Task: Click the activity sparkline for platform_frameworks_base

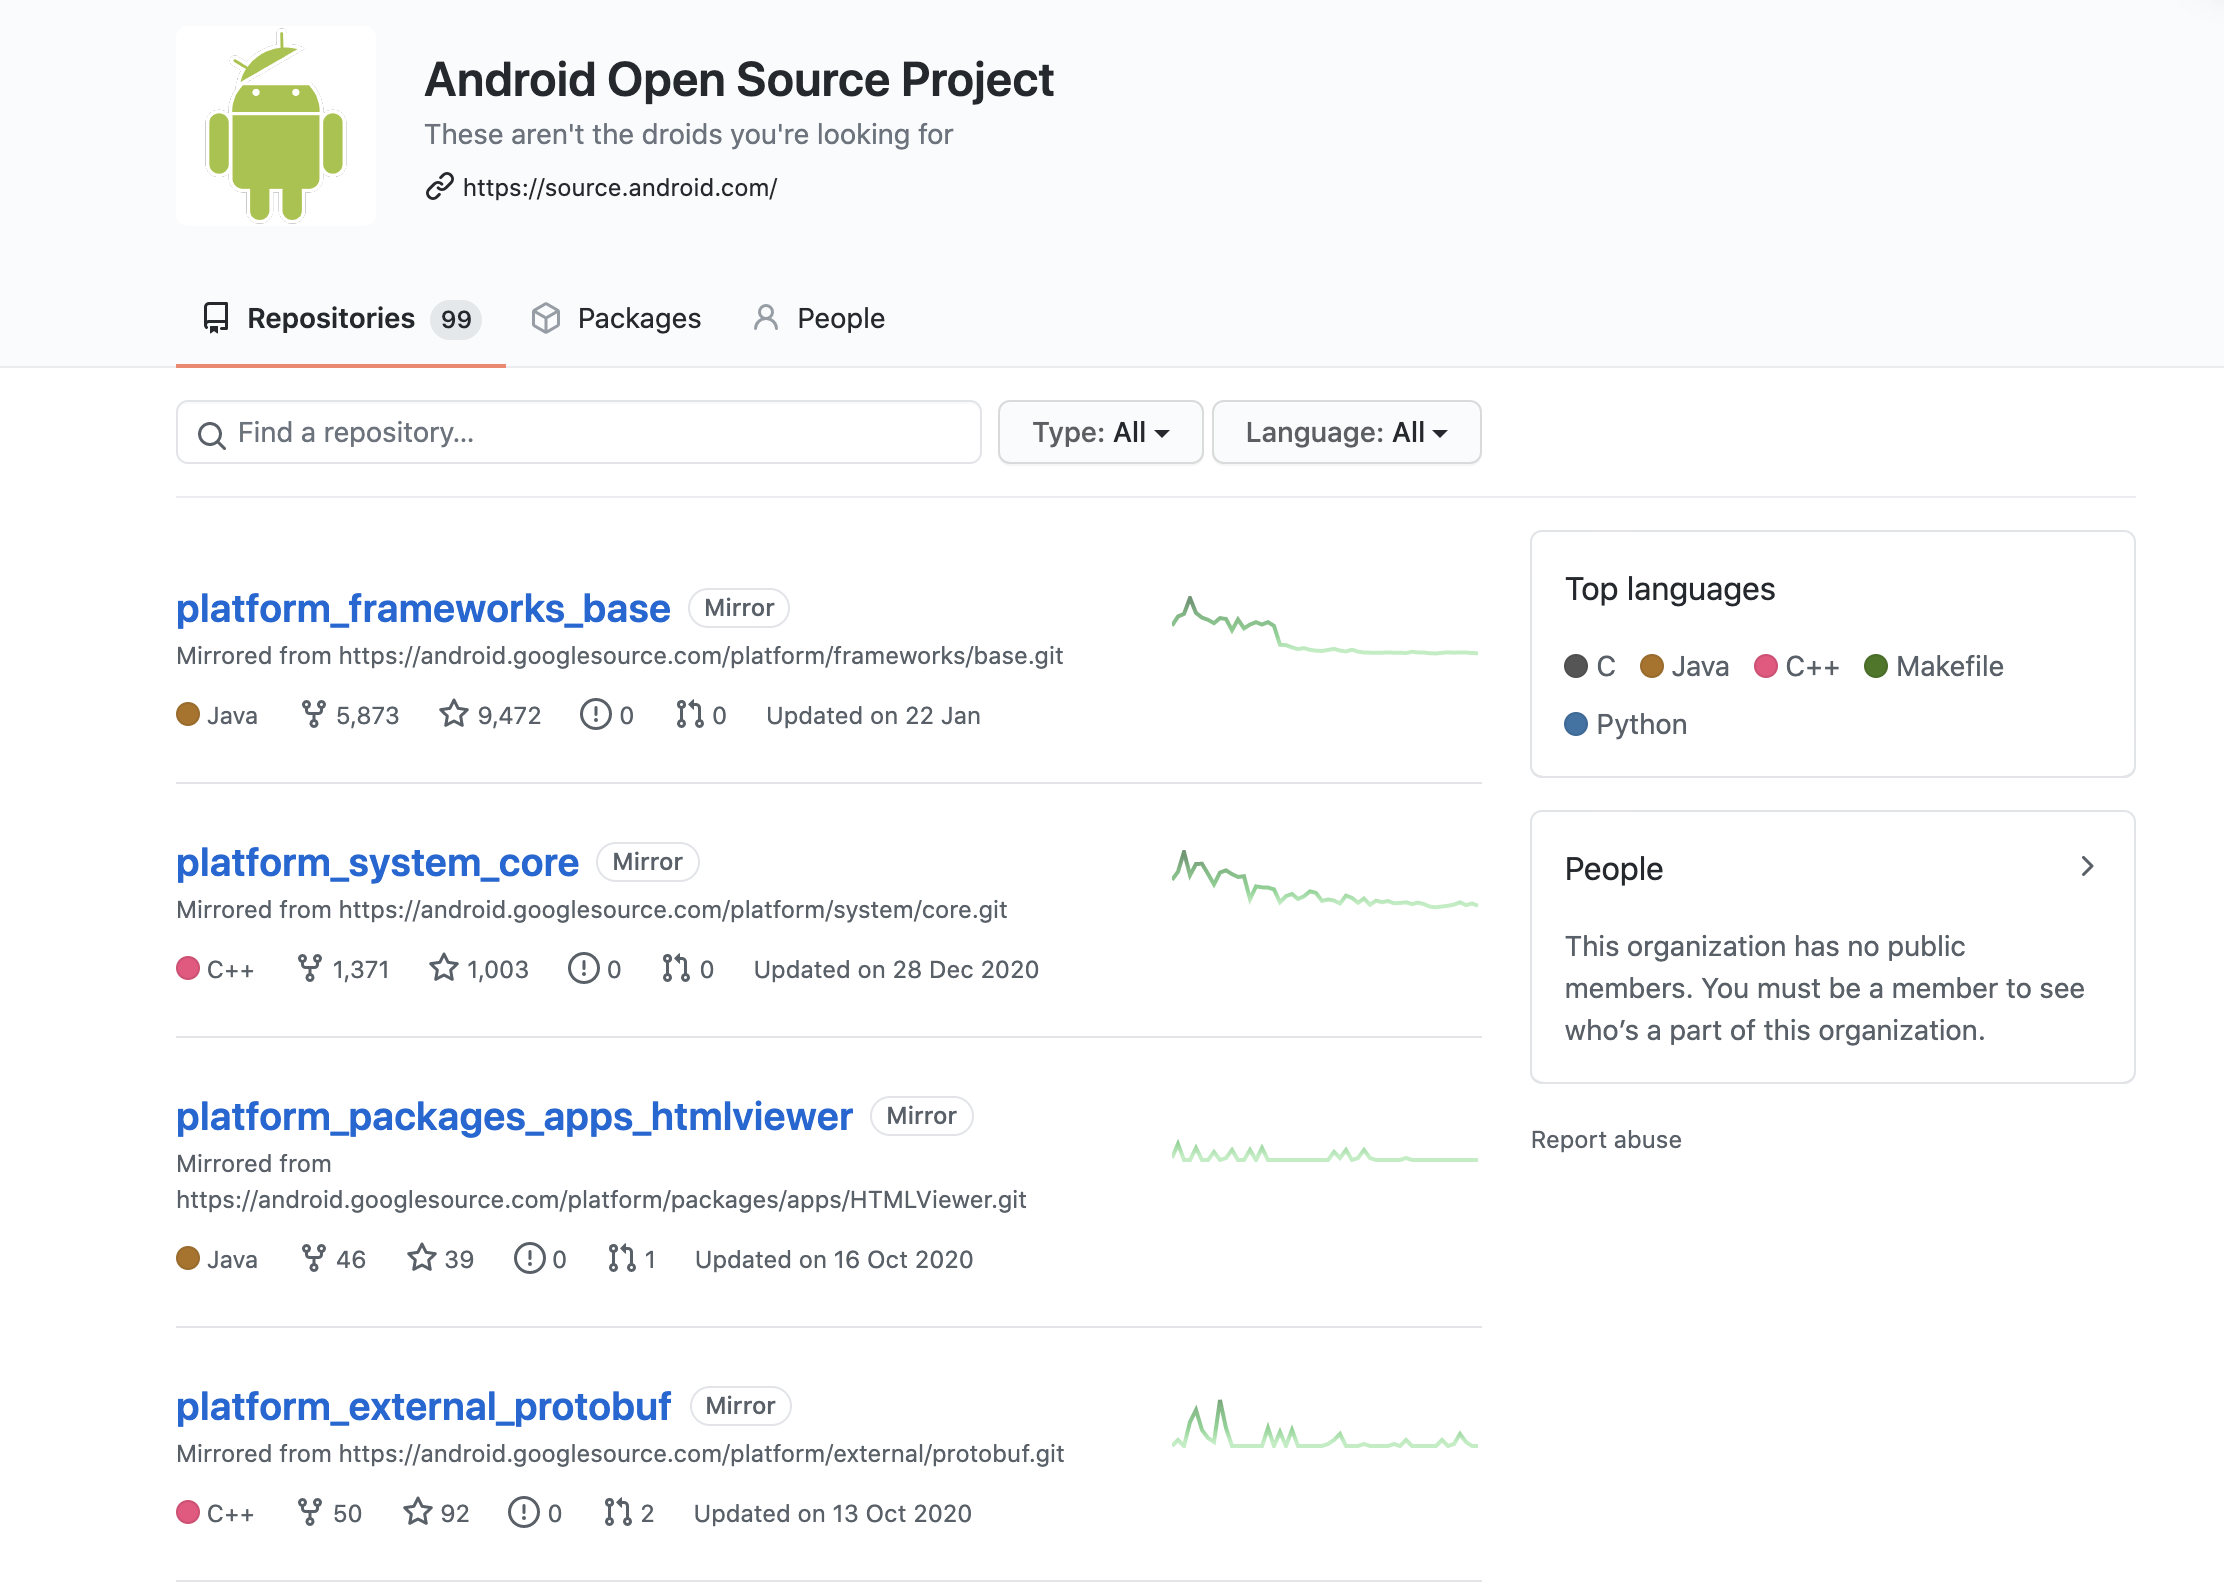Action: pyautogui.click(x=1325, y=625)
